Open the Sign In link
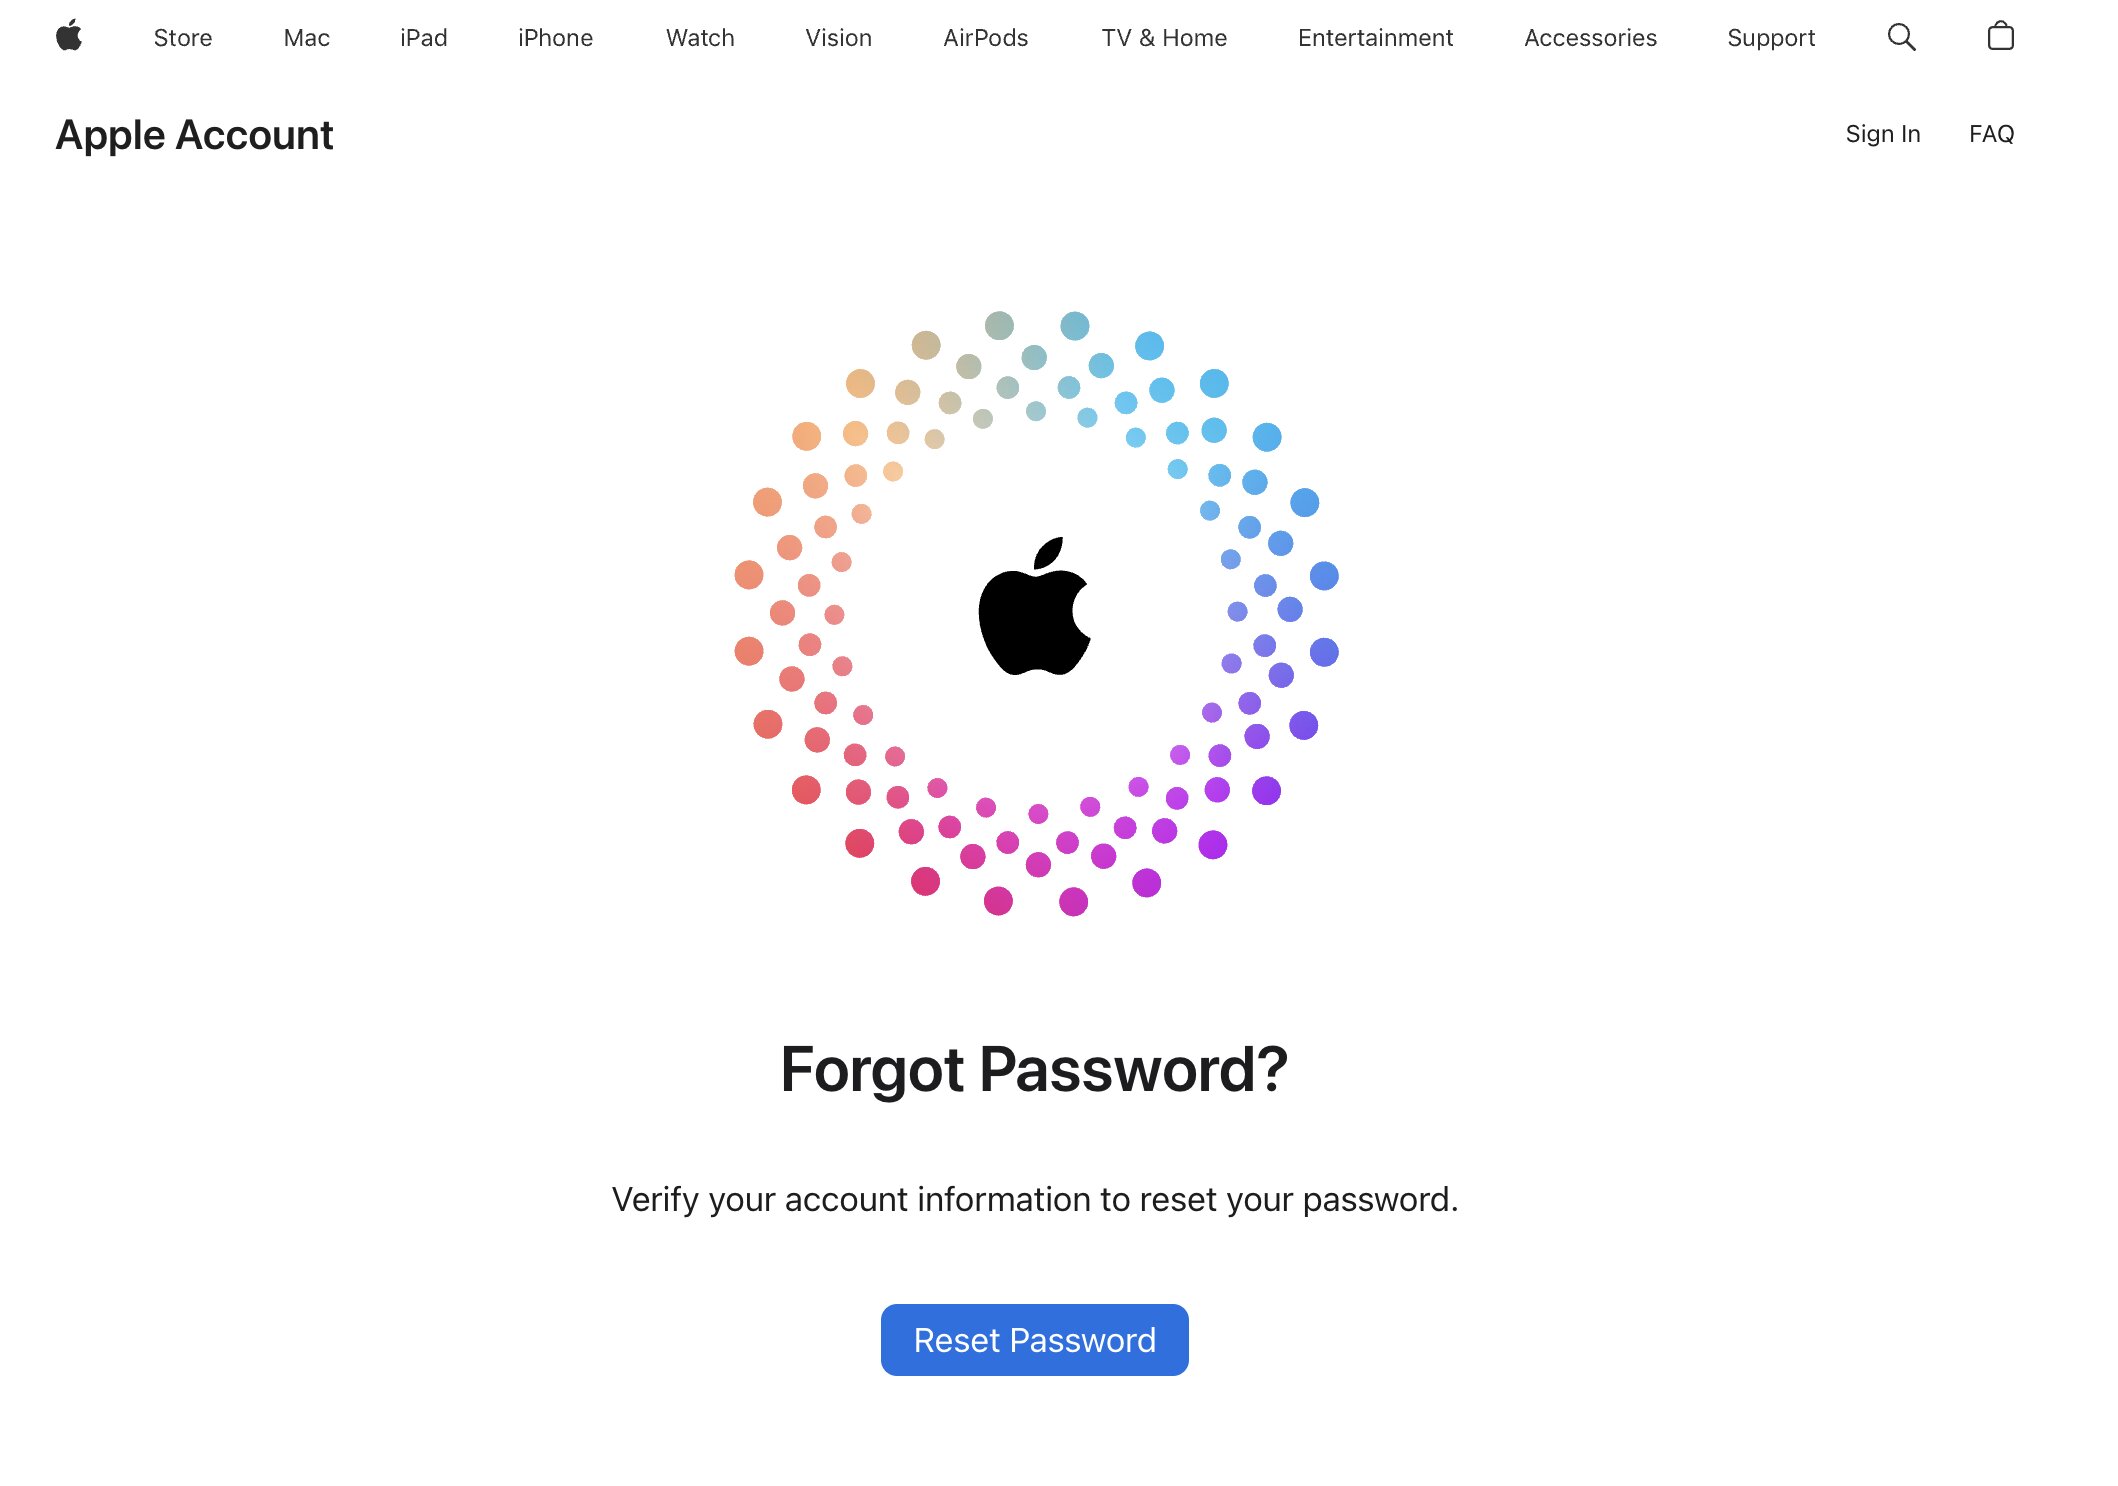This screenshot has height=1486, width=2118. 1883,134
